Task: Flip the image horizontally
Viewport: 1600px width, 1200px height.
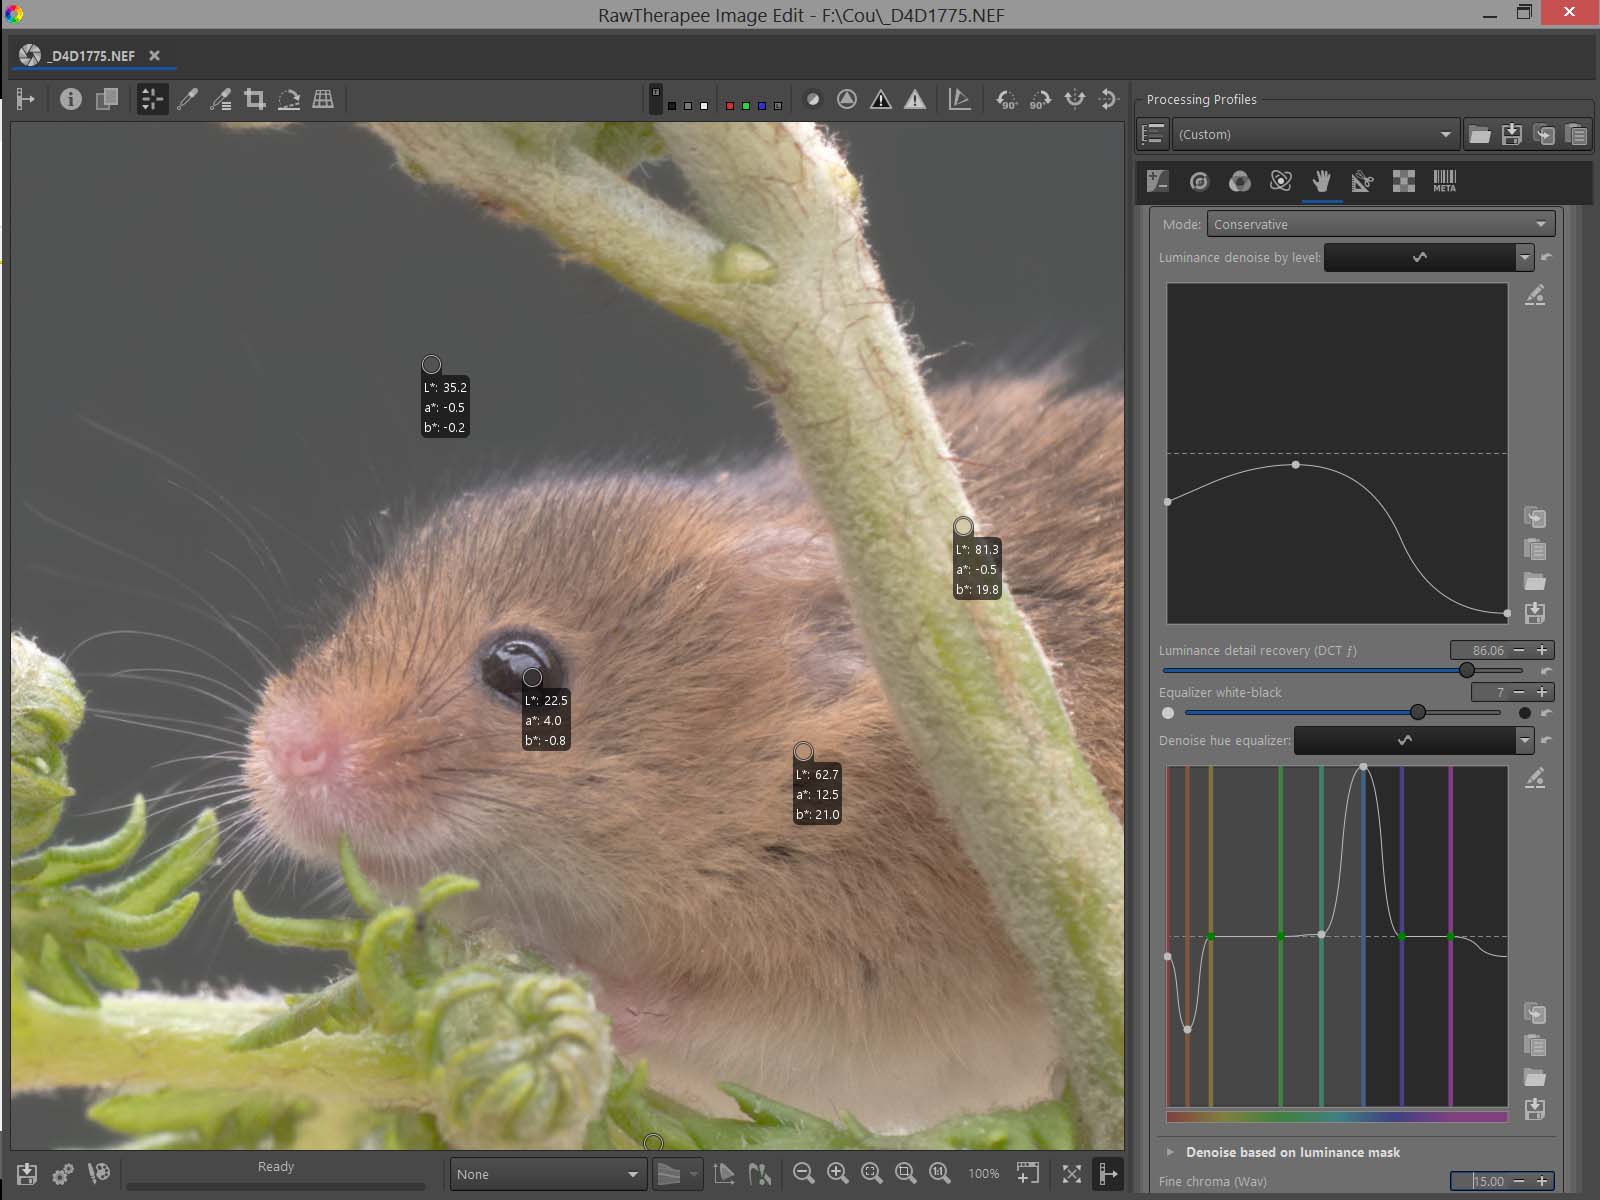Action: tap(1075, 99)
